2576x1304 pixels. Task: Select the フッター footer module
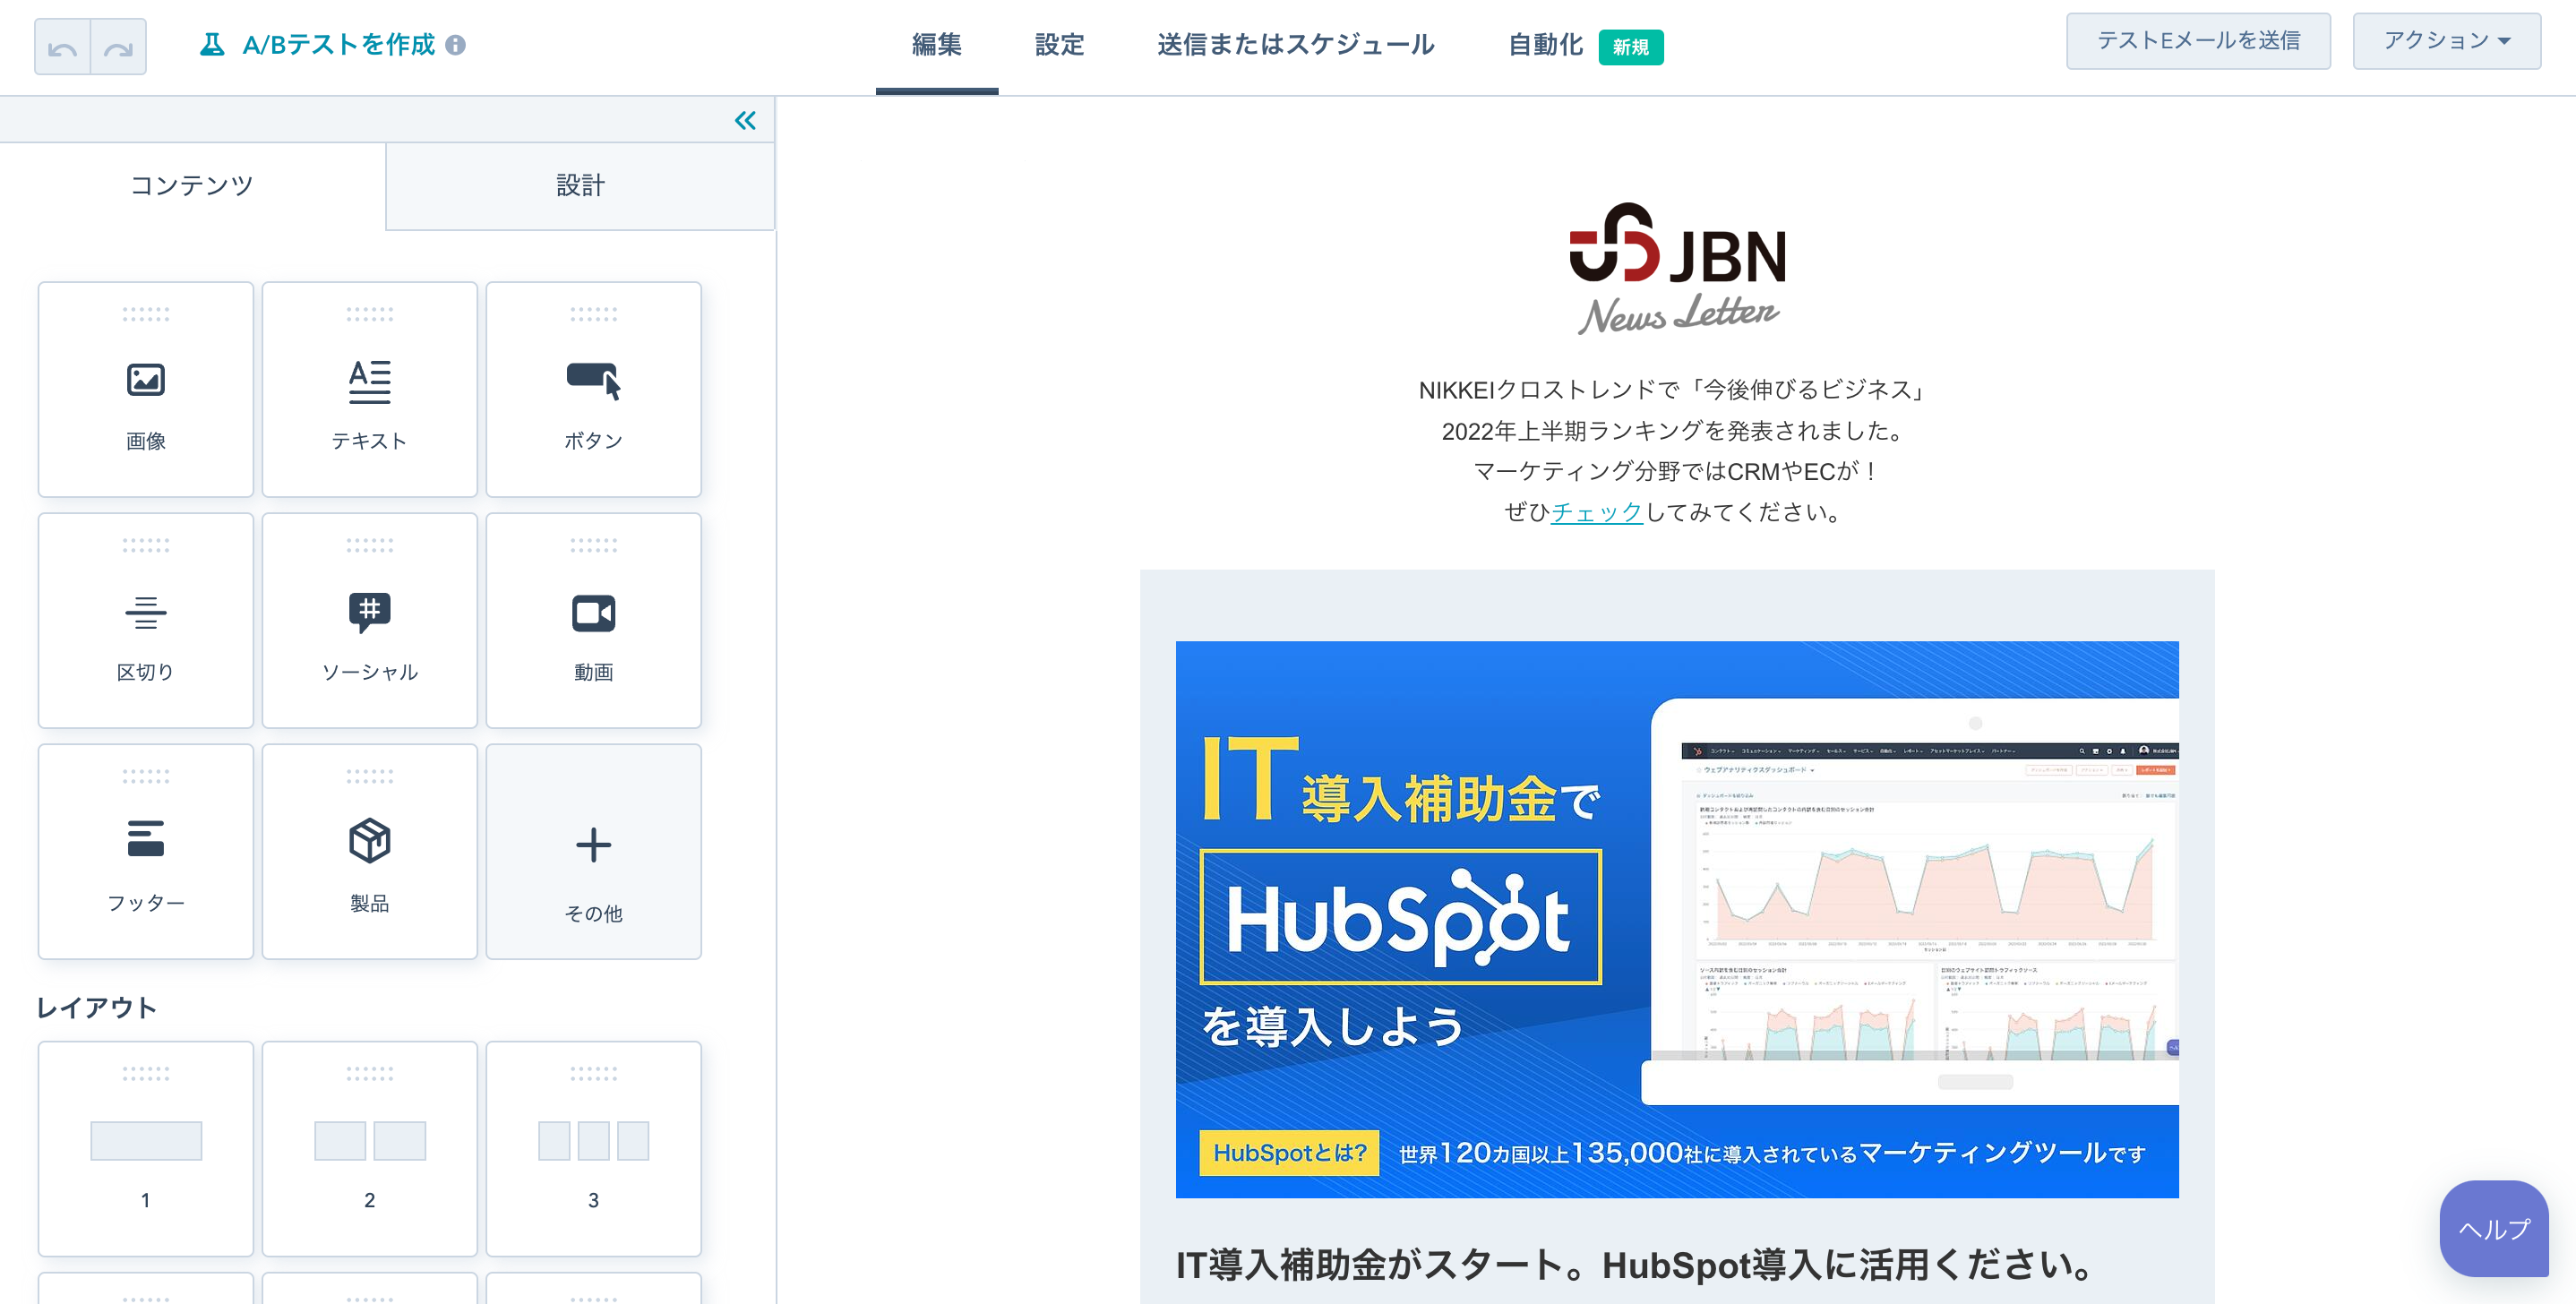coord(146,851)
